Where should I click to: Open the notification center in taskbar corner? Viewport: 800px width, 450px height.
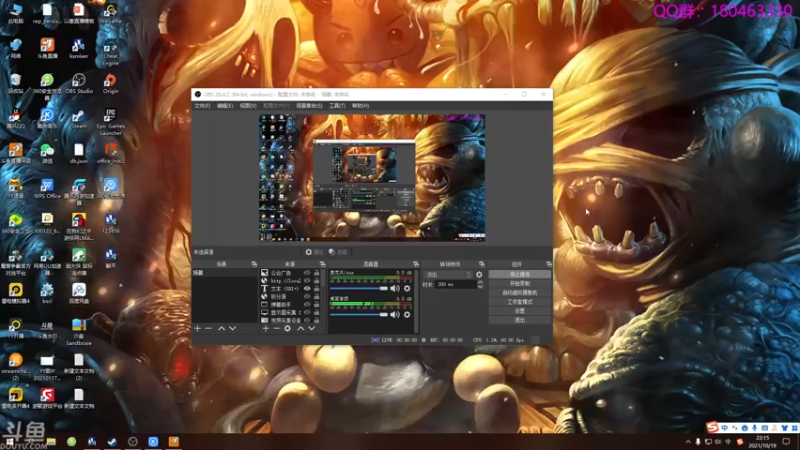coord(786,442)
